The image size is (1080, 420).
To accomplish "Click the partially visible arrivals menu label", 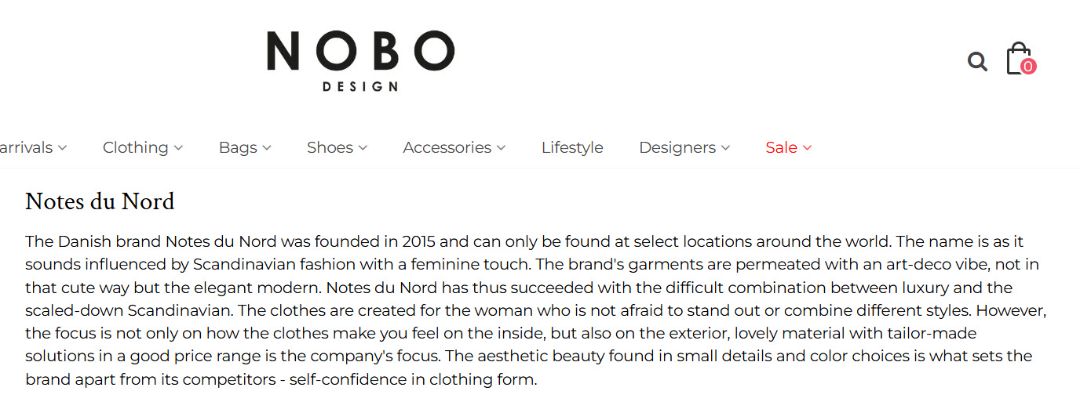I will tap(25, 148).
